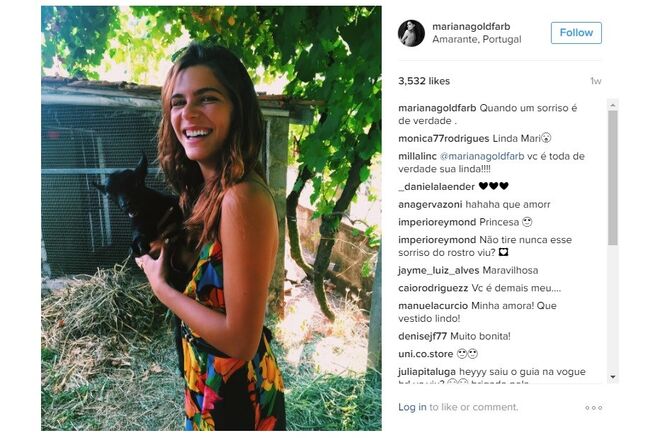Open the post author's profile avatar
Viewport: 660px width, 438px height.
pos(411,33)
